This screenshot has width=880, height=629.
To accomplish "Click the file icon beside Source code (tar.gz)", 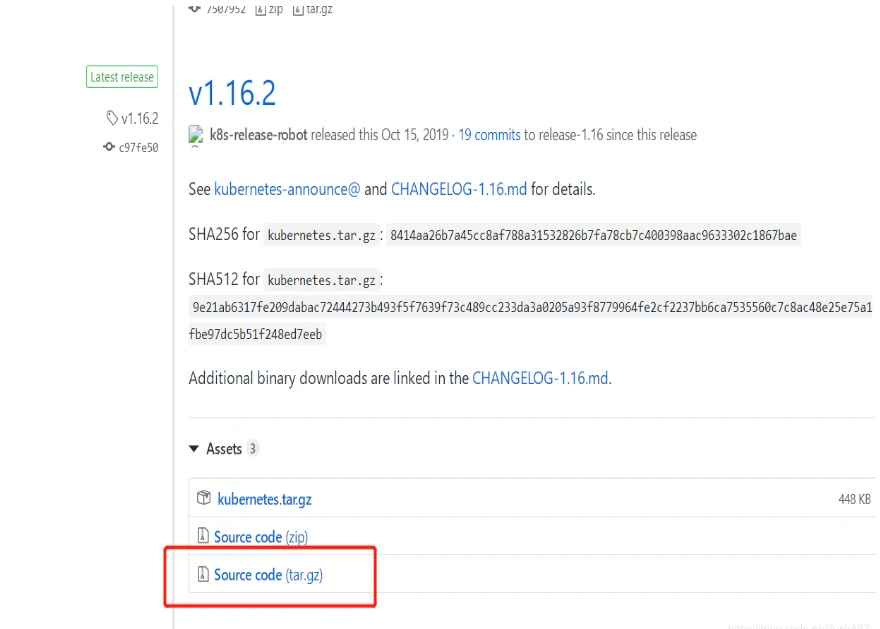I will tap(203, 574).
